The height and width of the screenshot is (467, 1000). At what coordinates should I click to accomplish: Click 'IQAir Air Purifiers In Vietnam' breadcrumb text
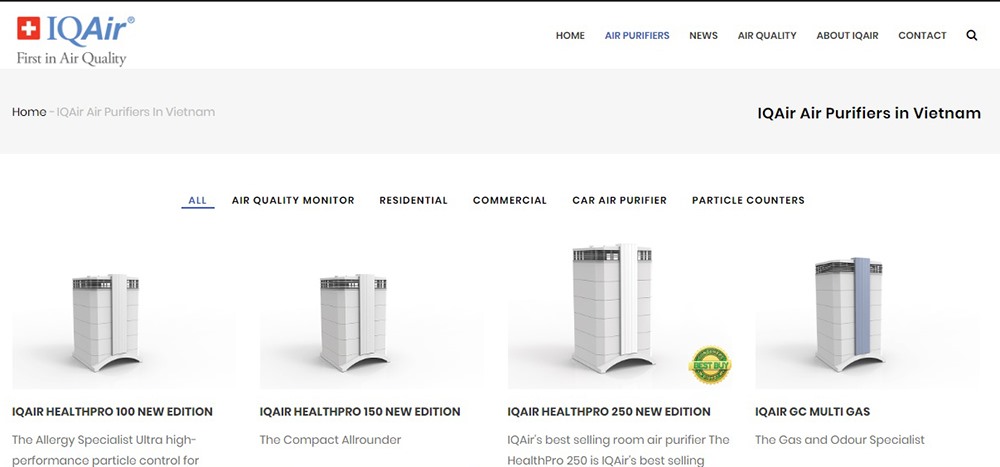tap(136, 112)
